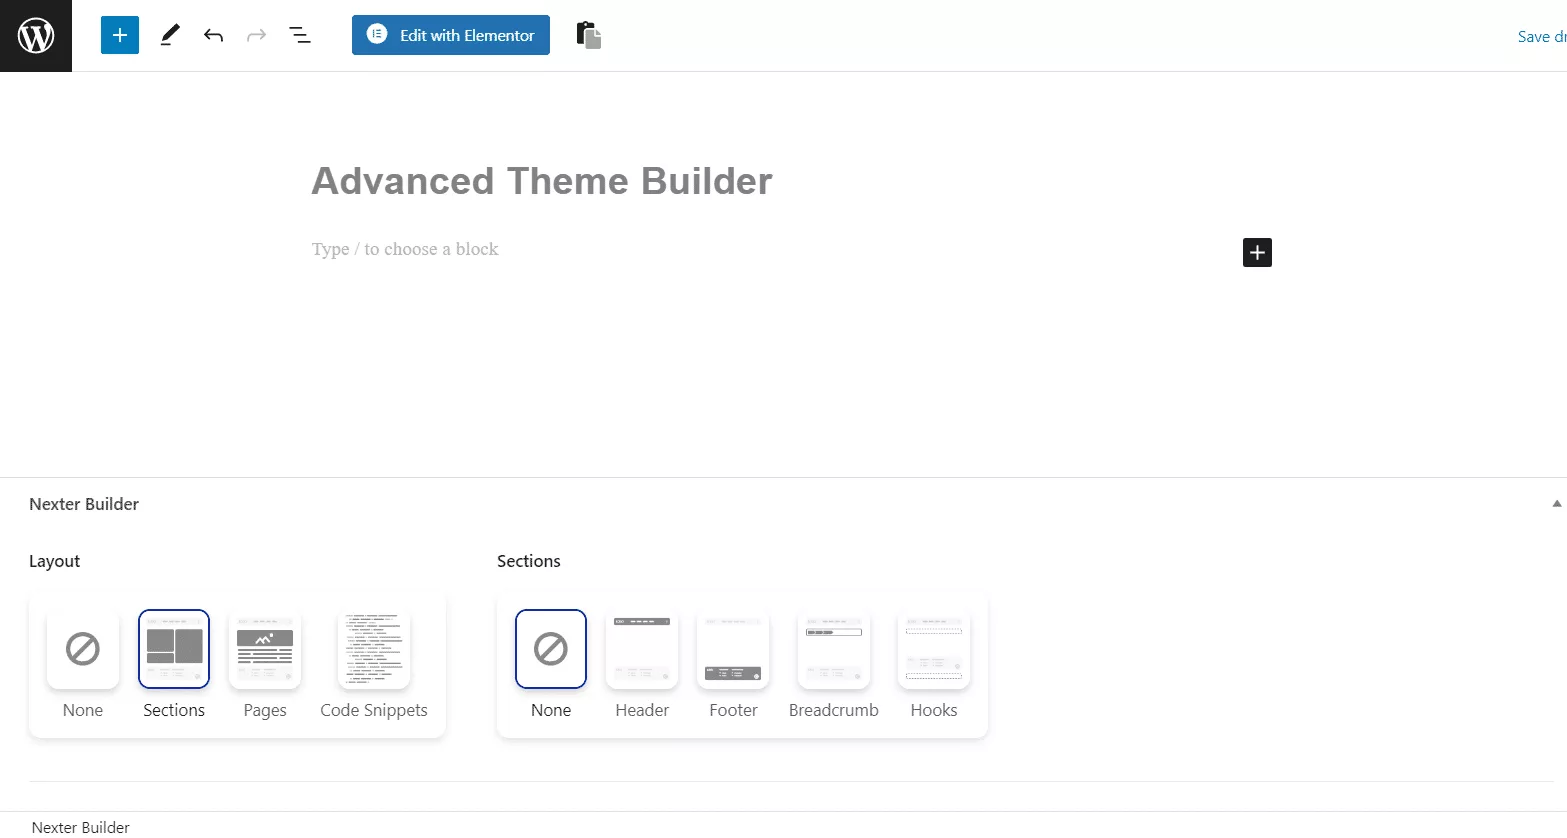Click the Hooks label text
The height and width of the screenshot is (838, 1567).
pos(934,710)
